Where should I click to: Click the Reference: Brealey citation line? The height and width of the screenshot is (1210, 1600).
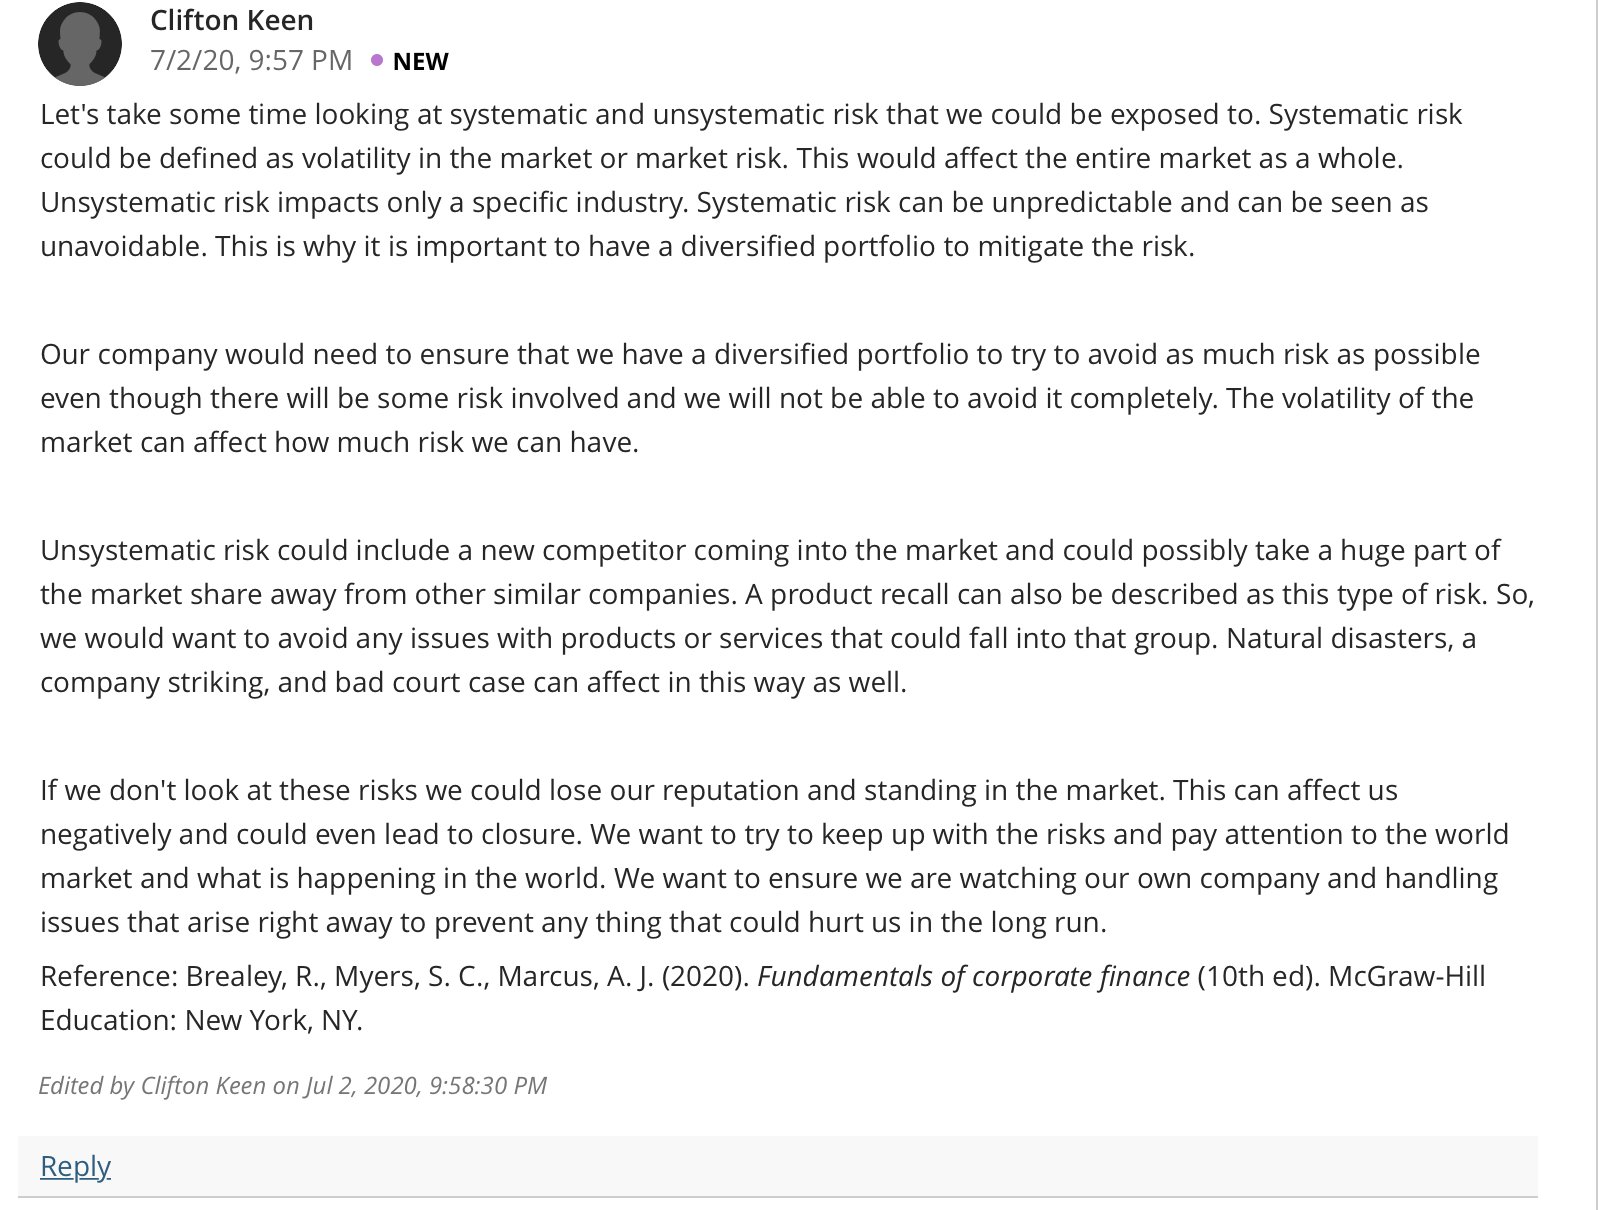coord(763,998)
